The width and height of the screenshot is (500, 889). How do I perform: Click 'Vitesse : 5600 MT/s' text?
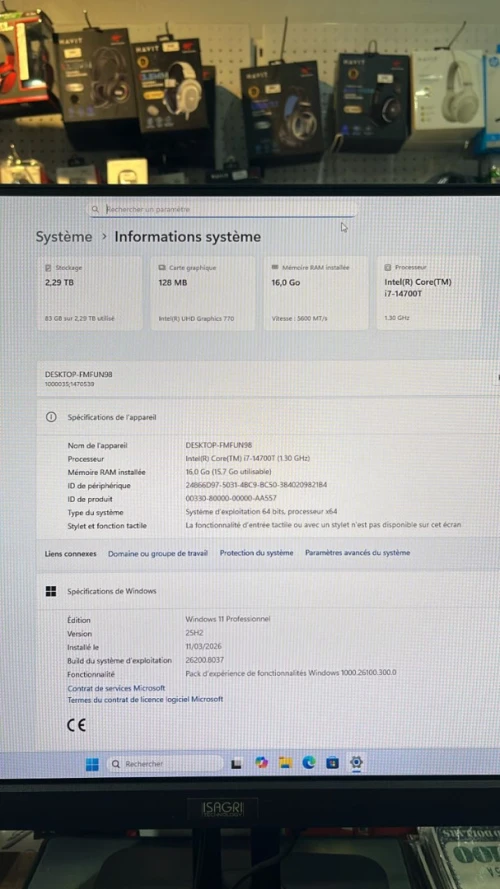tap(299, 318)
